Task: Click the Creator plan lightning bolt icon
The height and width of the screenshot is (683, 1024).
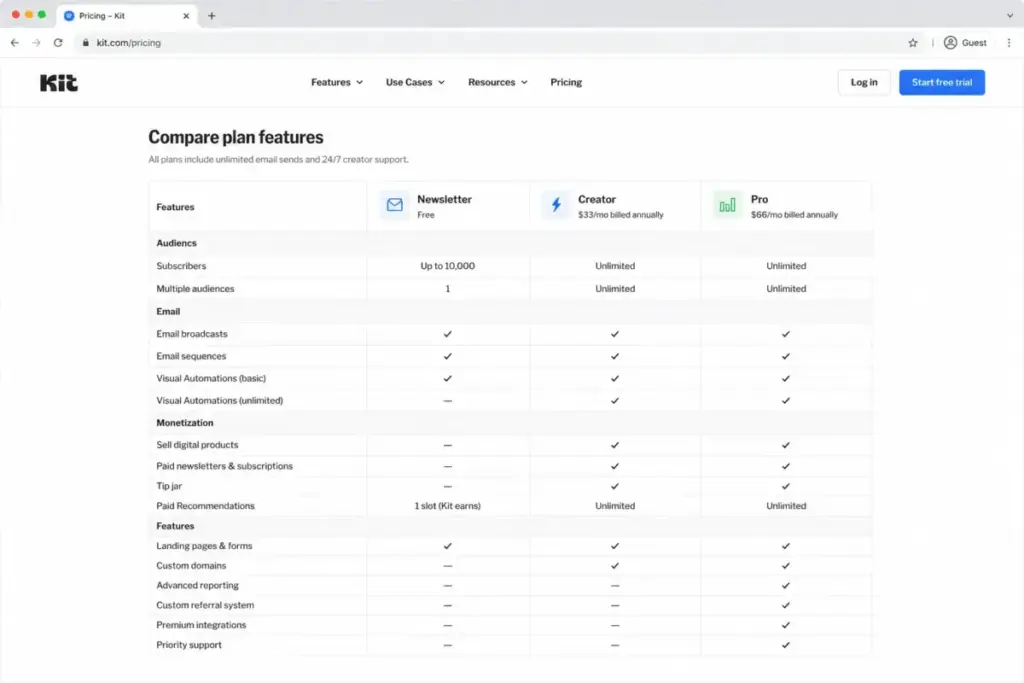Action: (x=556, y=205)
